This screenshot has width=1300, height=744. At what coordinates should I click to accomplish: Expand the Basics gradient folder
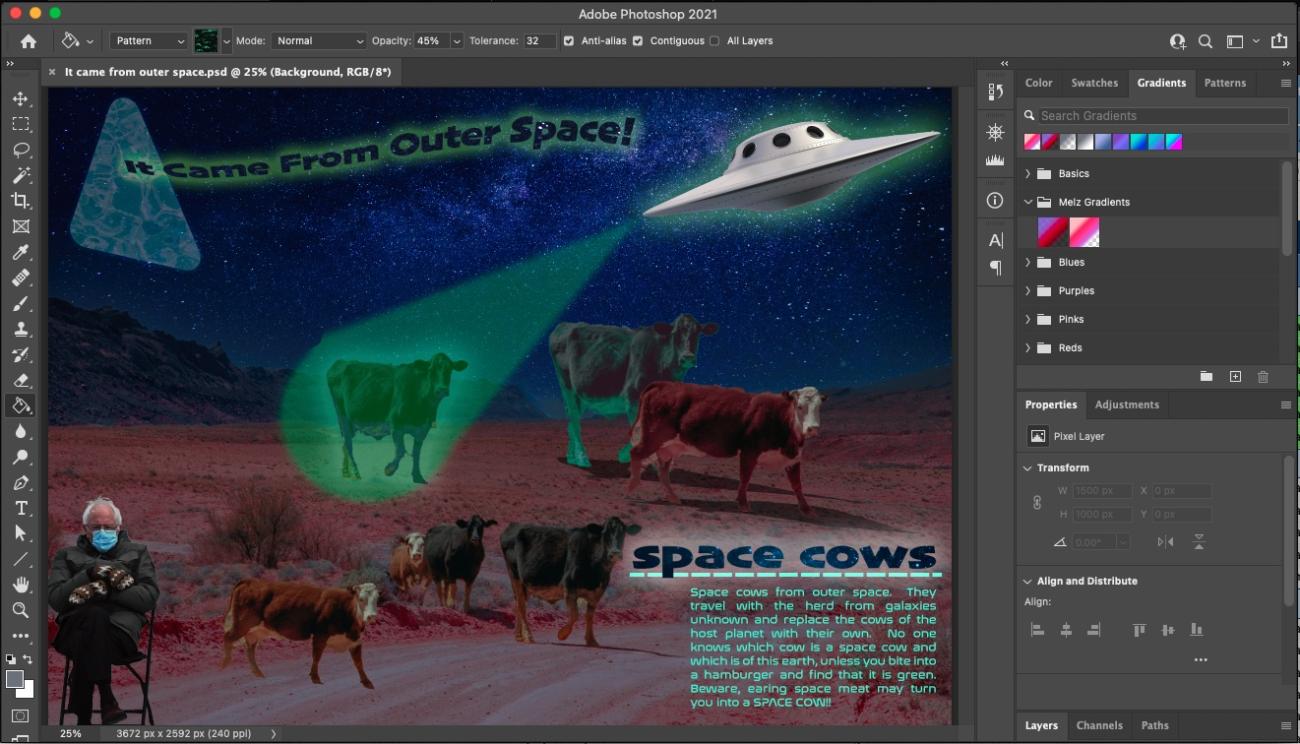(1027, 174)
